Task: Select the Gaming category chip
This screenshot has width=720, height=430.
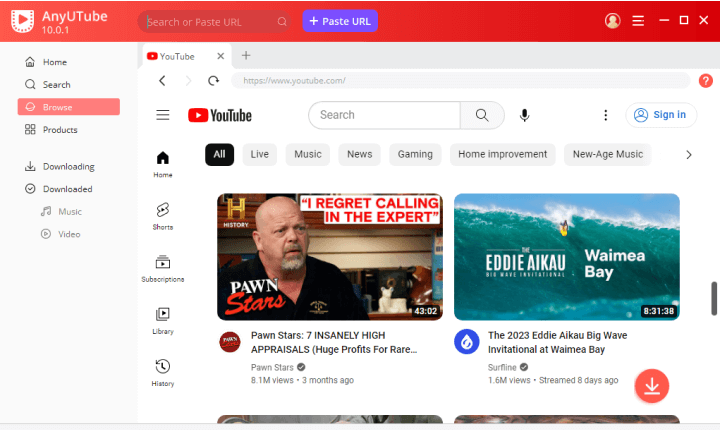Action: click(415, 154)
